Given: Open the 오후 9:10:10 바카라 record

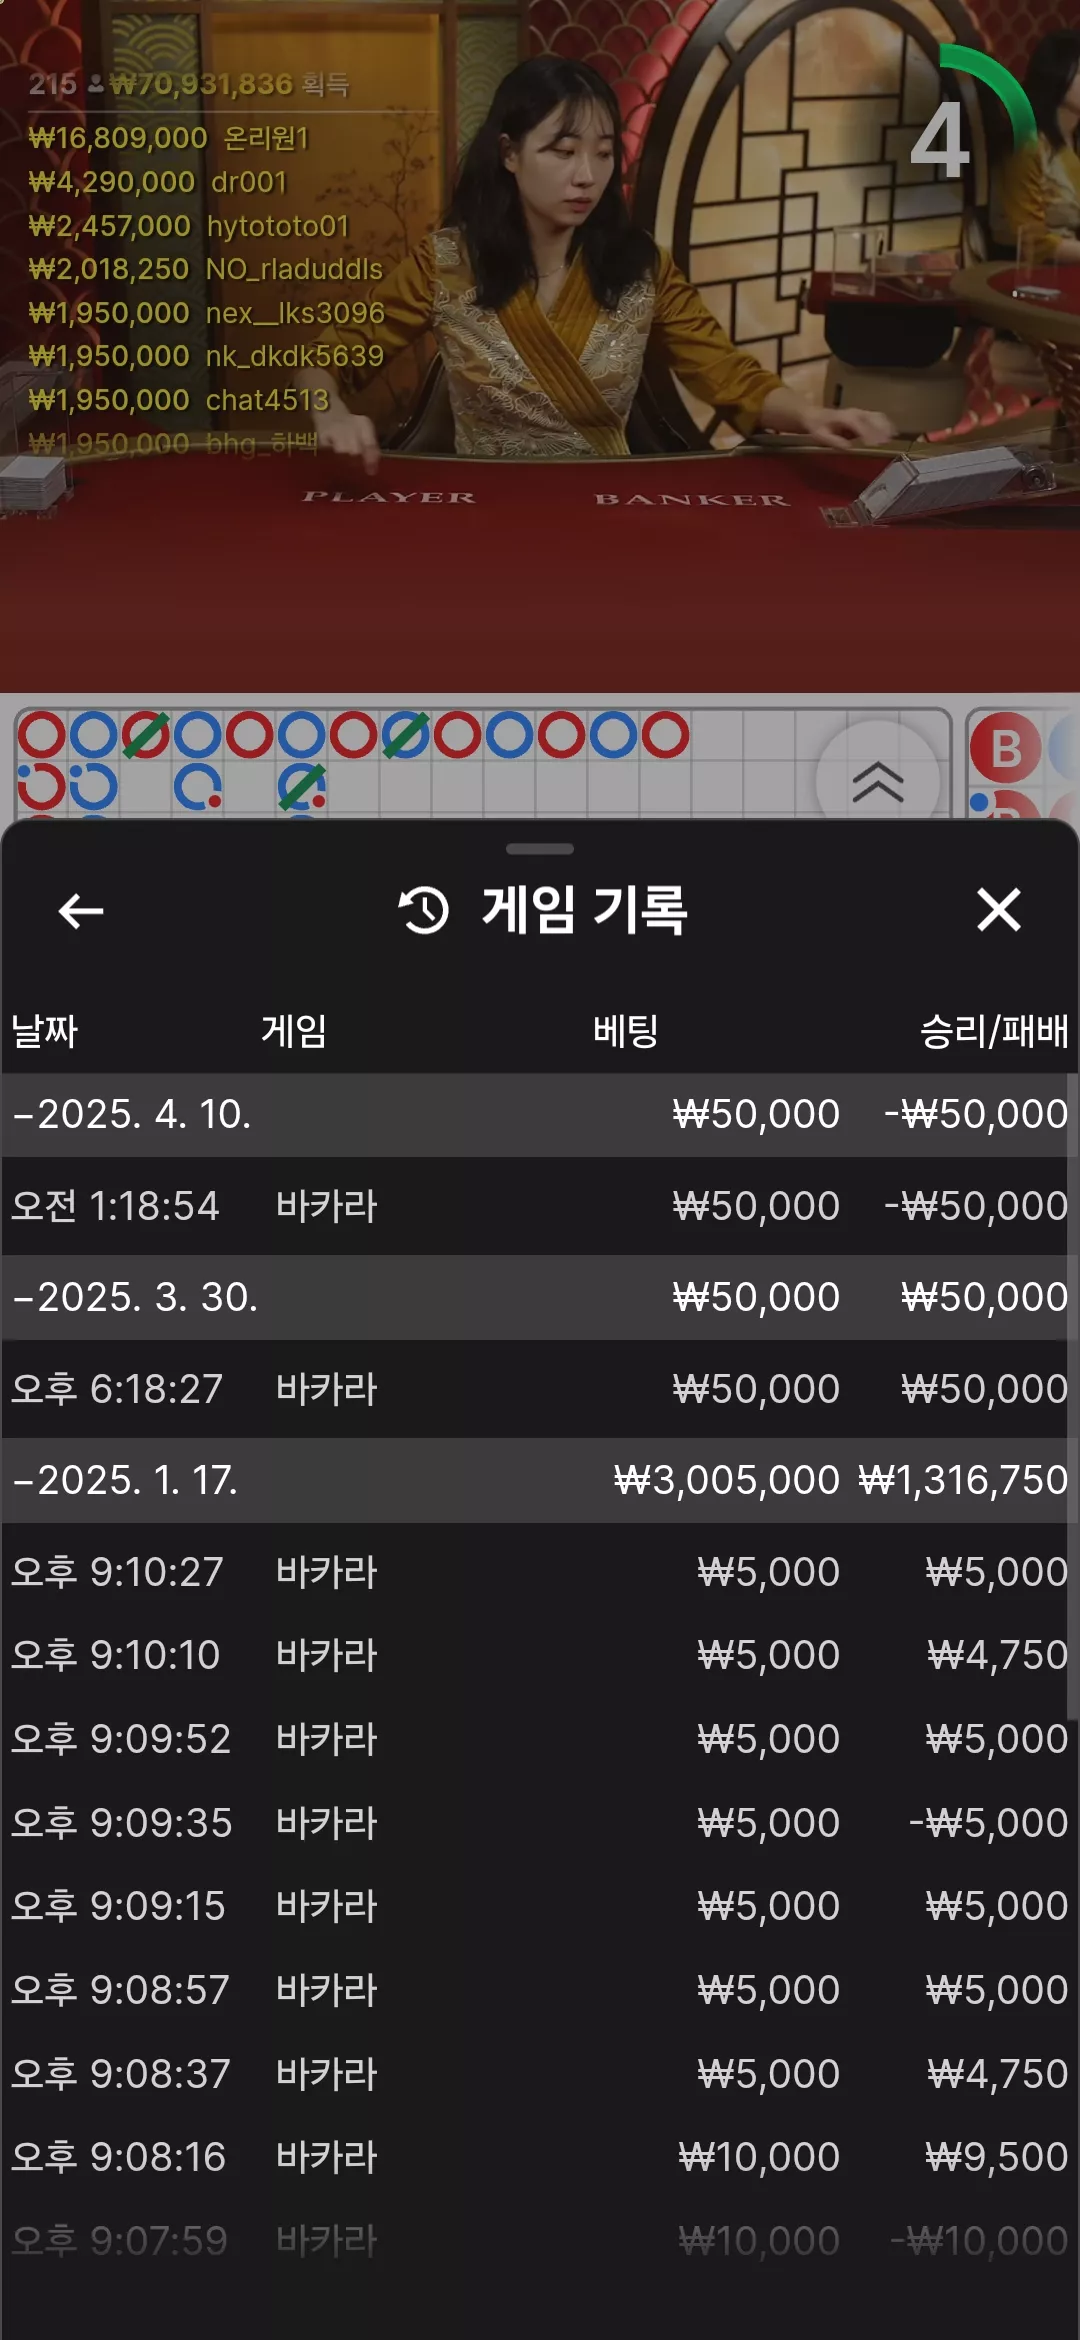Looking at the screenshot, I should click(x=540, y=1655).
